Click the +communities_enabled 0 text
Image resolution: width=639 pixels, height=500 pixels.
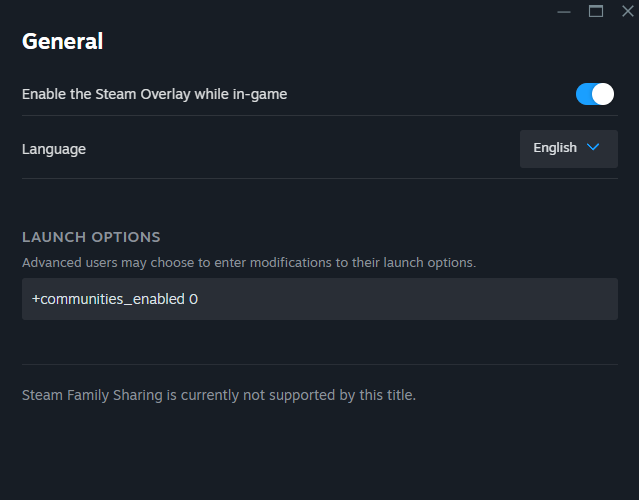(114, 299)
